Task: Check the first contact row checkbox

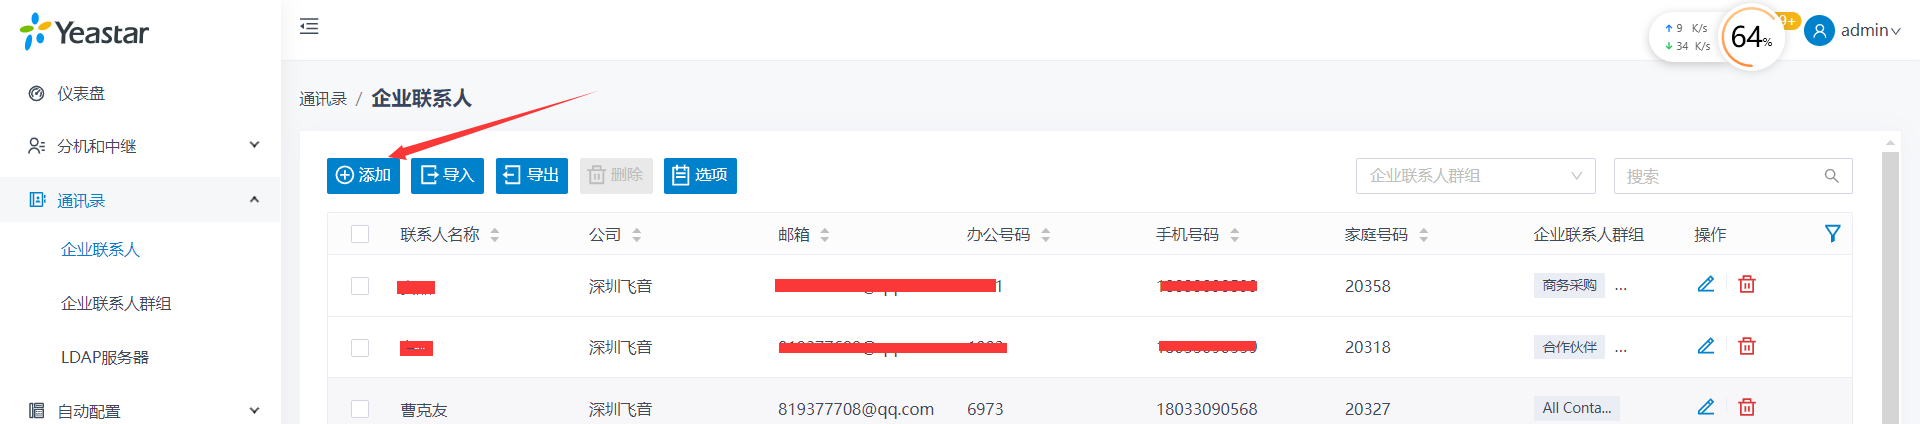Action: 360,286
